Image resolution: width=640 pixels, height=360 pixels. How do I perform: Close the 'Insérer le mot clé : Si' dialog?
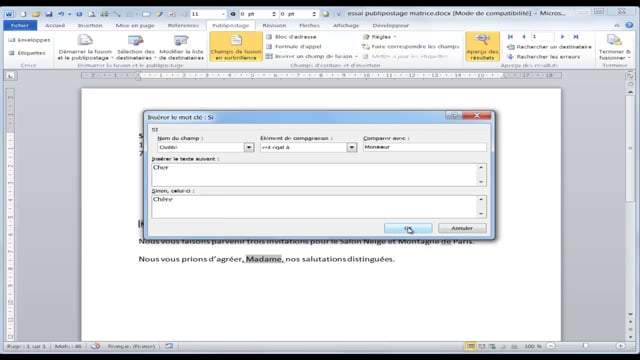pos(476,116)
